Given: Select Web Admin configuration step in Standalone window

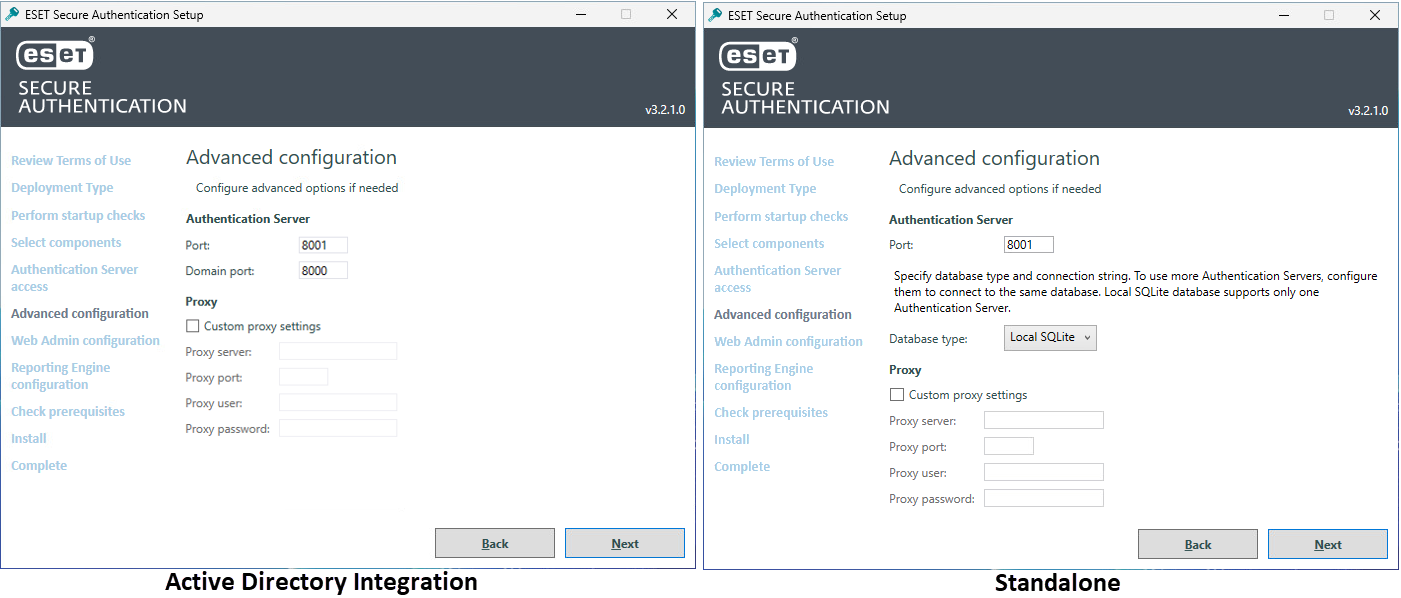Looking at the screenshot, I should click(788, 341).
